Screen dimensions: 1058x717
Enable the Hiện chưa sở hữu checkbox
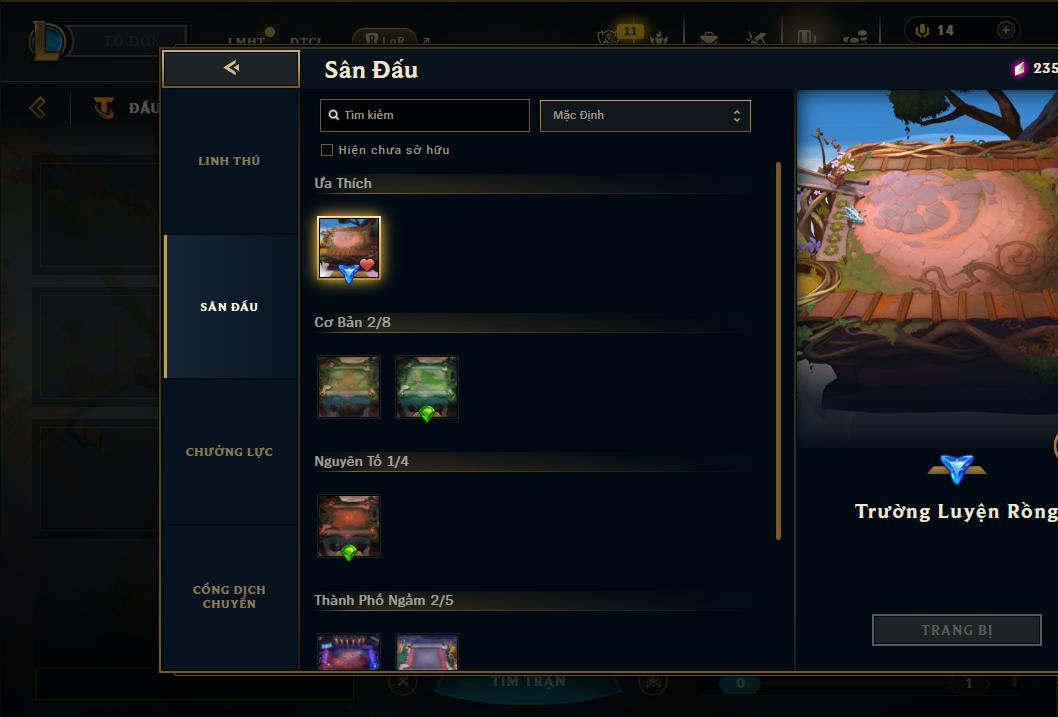click(327, 150)
